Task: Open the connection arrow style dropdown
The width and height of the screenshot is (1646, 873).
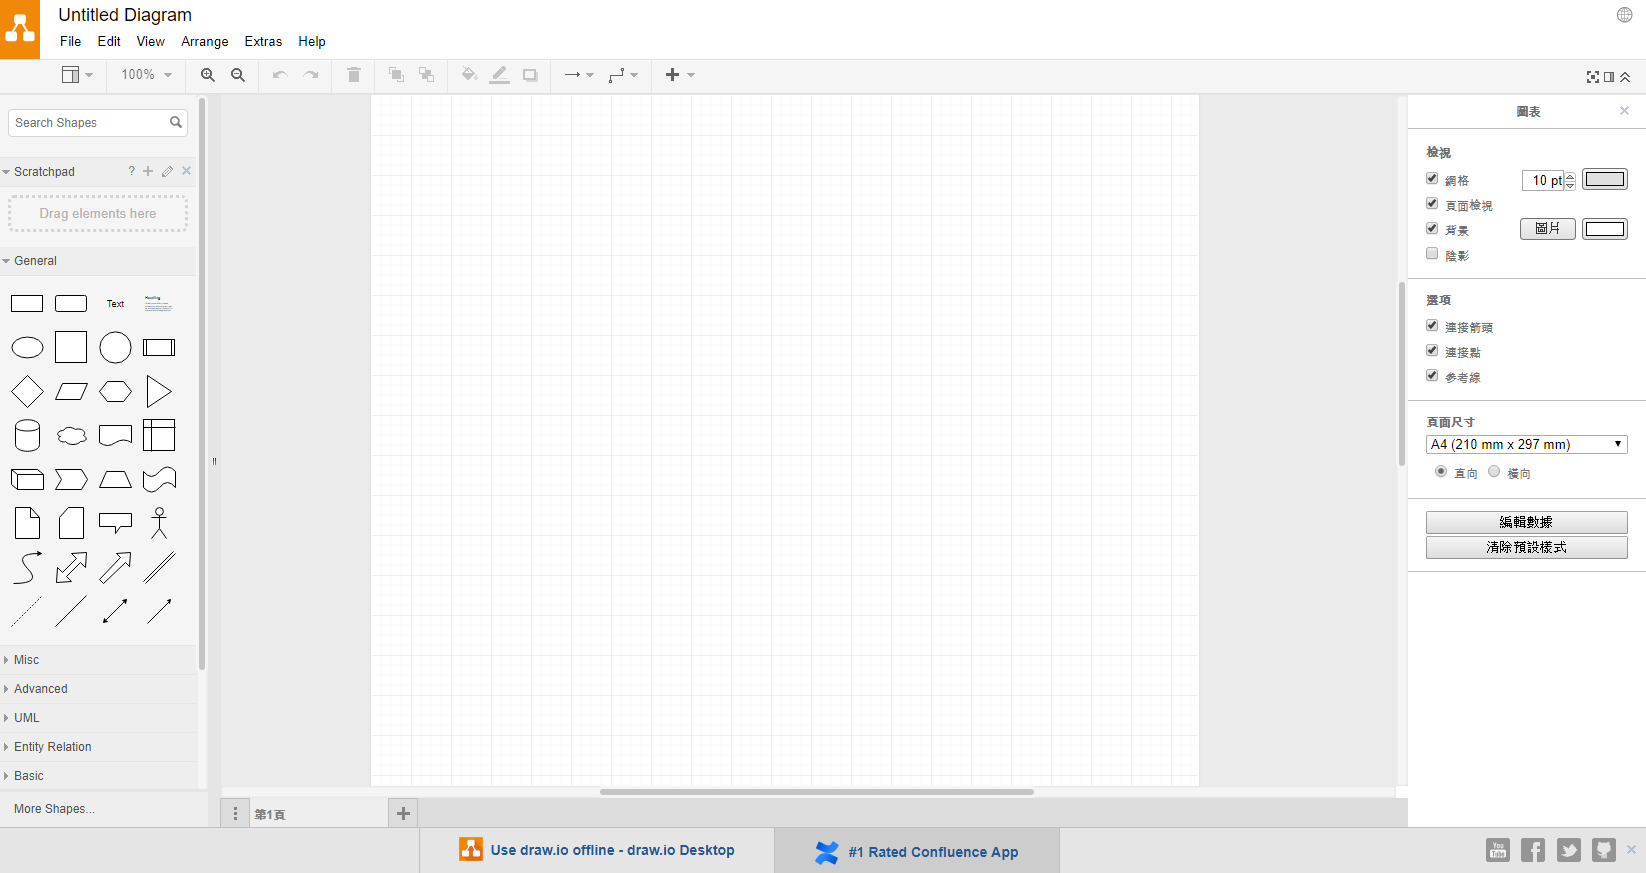Action: point(579,75)
